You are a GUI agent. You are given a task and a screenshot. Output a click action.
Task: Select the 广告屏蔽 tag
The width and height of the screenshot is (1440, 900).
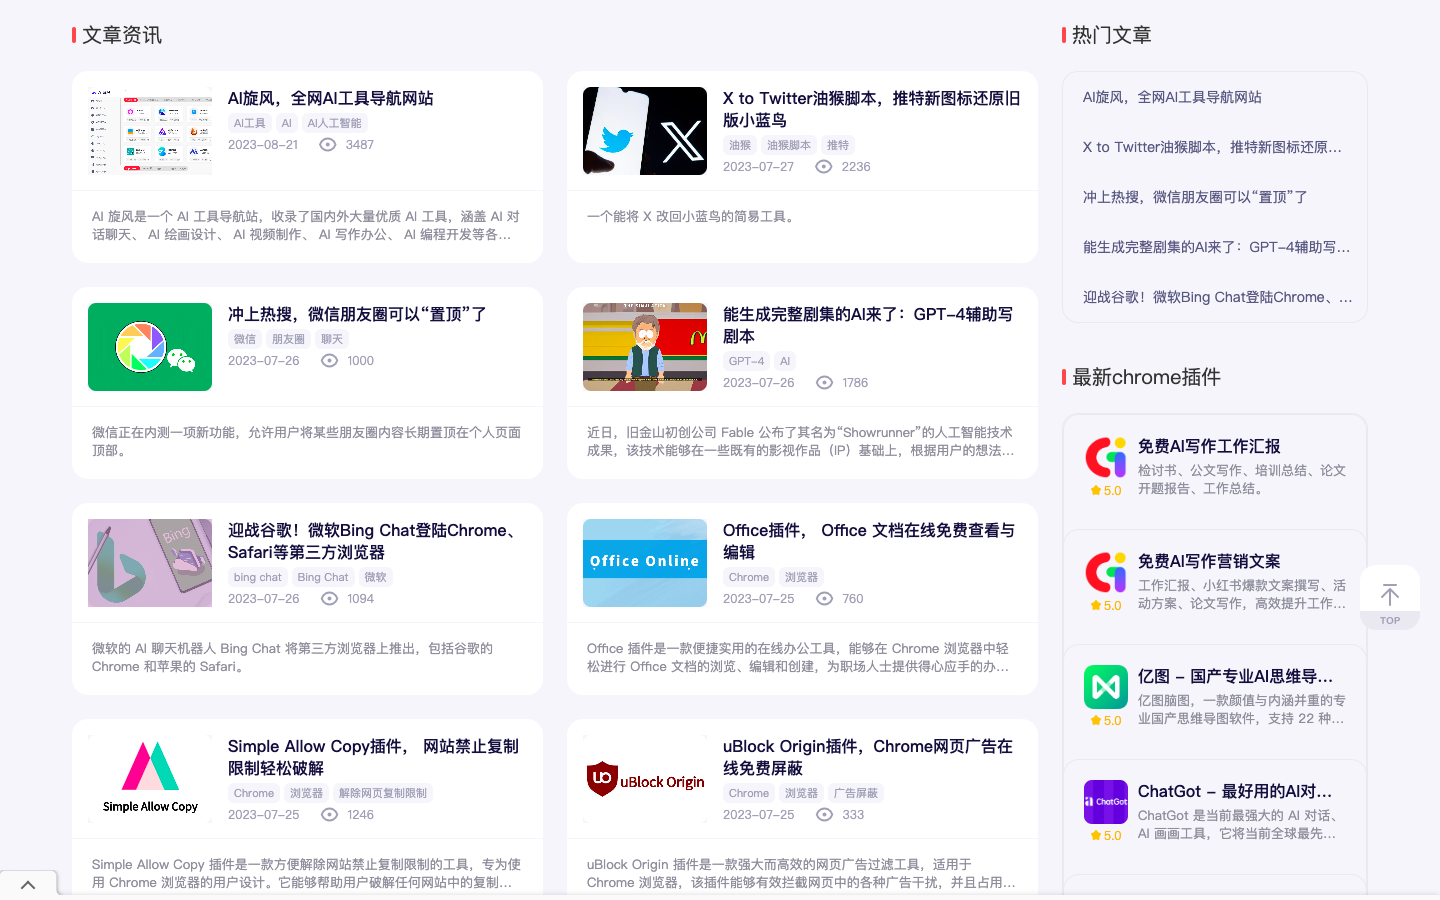pyautogui.click(x=856, y=793)
